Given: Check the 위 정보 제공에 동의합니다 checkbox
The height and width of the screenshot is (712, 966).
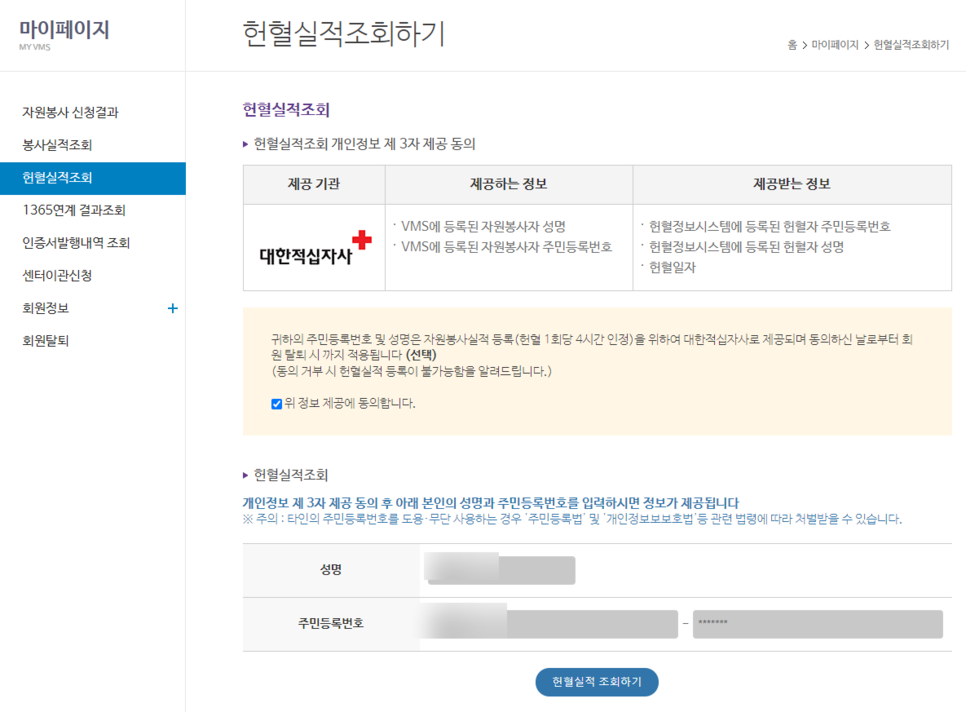Looking at the screenshot, I should (277, 404).
